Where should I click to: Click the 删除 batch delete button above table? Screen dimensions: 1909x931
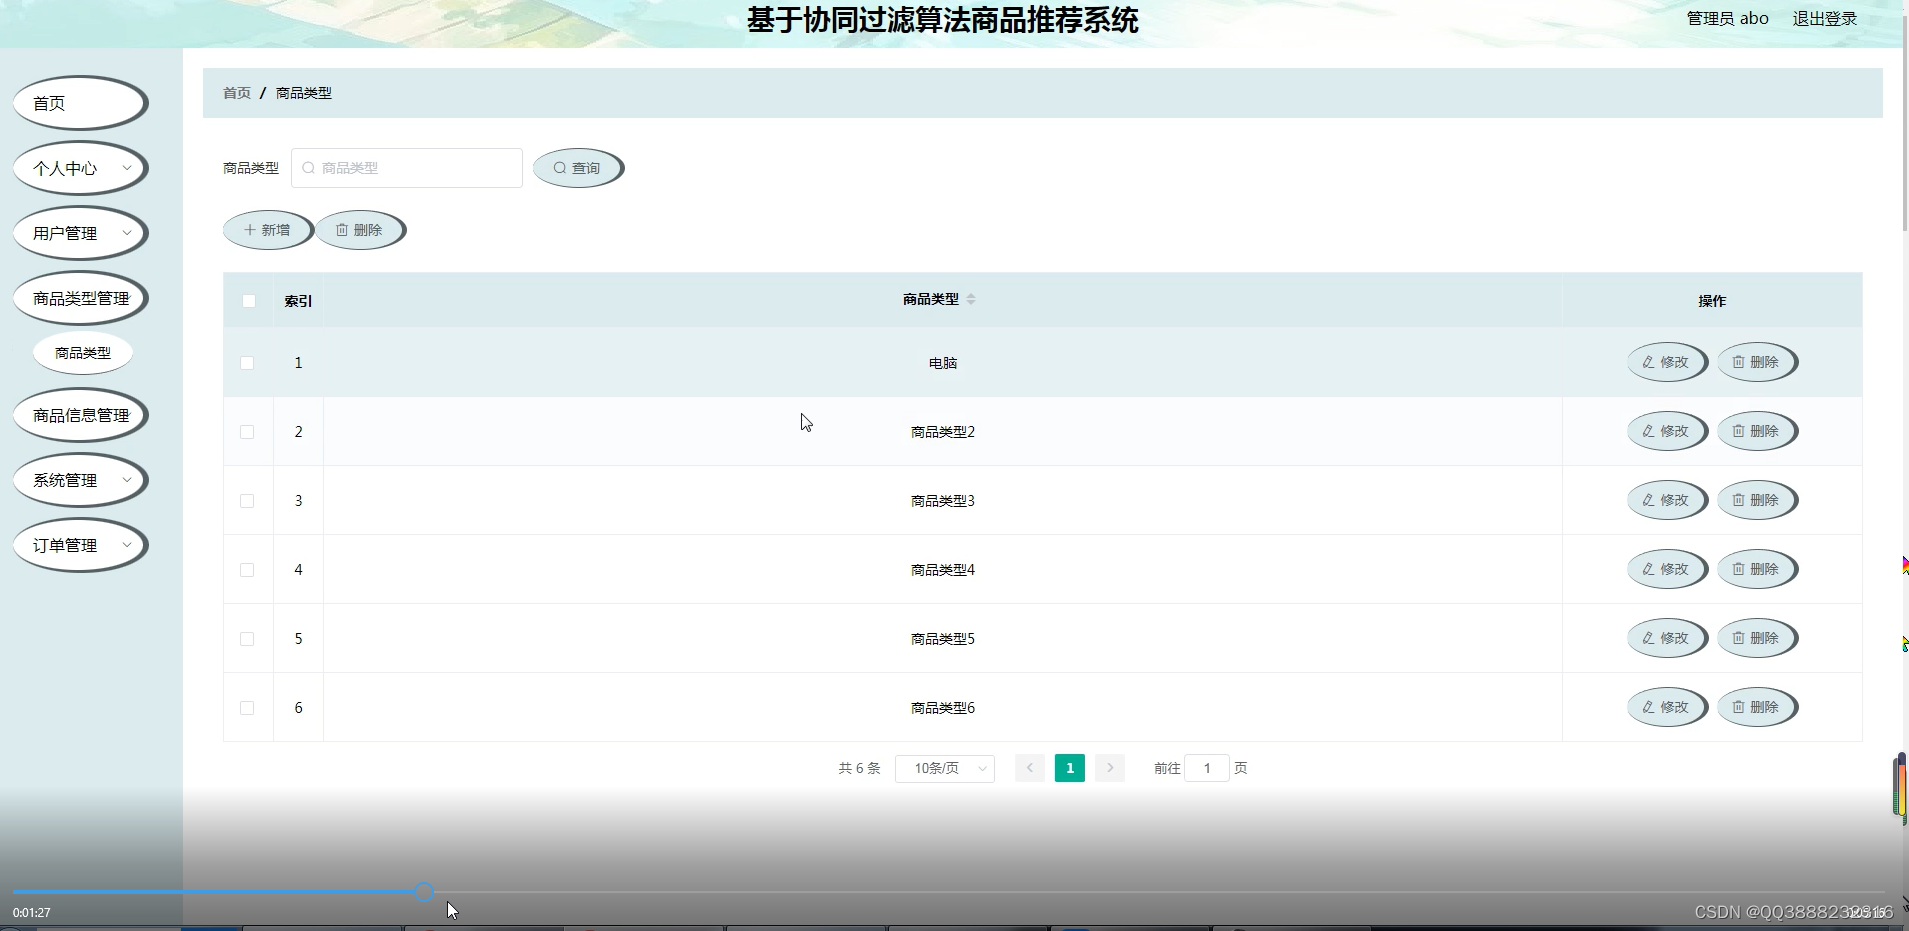coord(360,230)
